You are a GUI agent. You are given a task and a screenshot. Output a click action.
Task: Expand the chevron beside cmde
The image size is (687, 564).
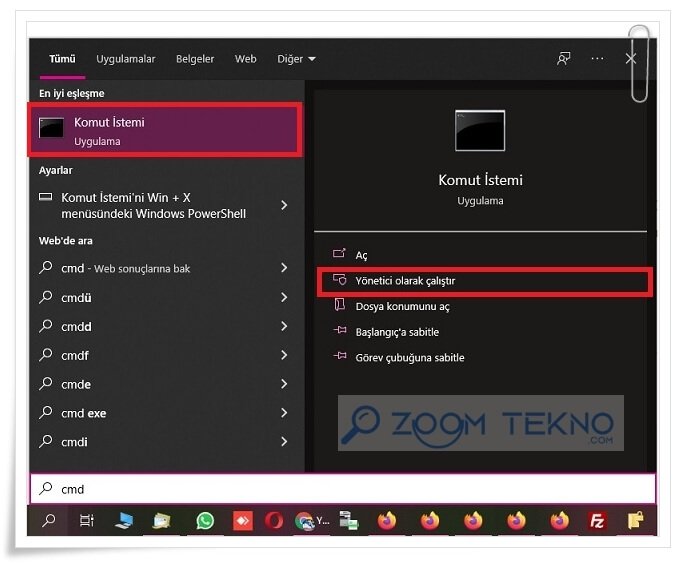[x=284, y=384]
